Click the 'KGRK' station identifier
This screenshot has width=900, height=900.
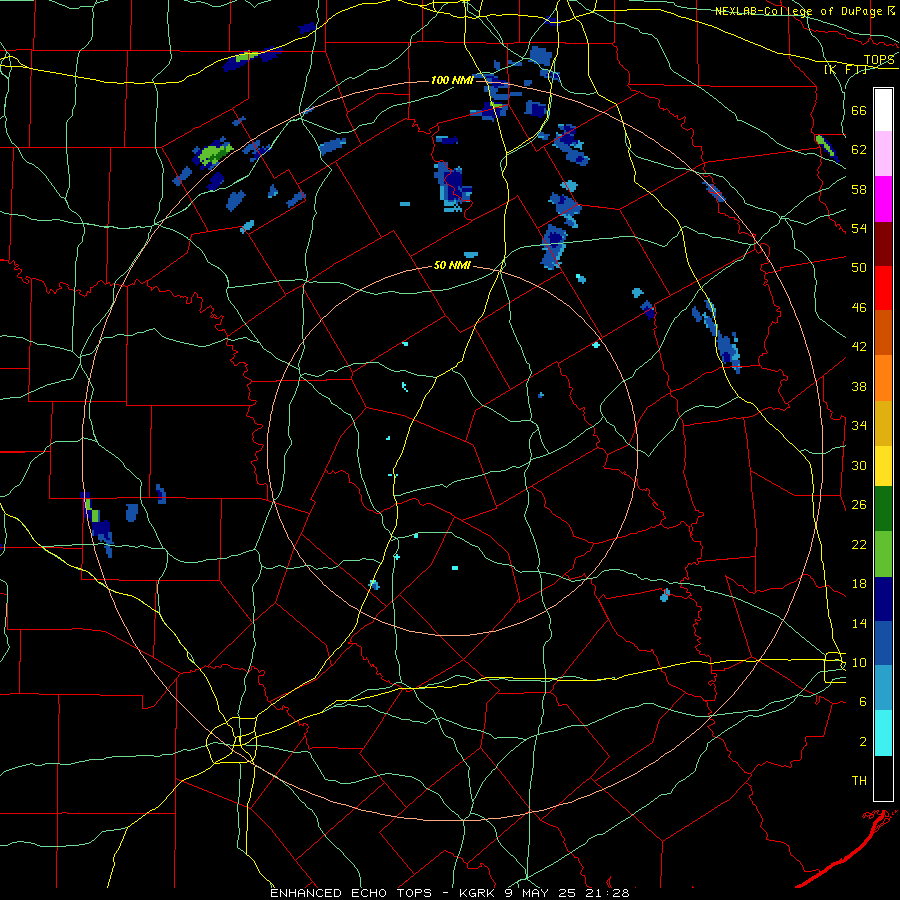pyautogui.click(x=478, y=893)
